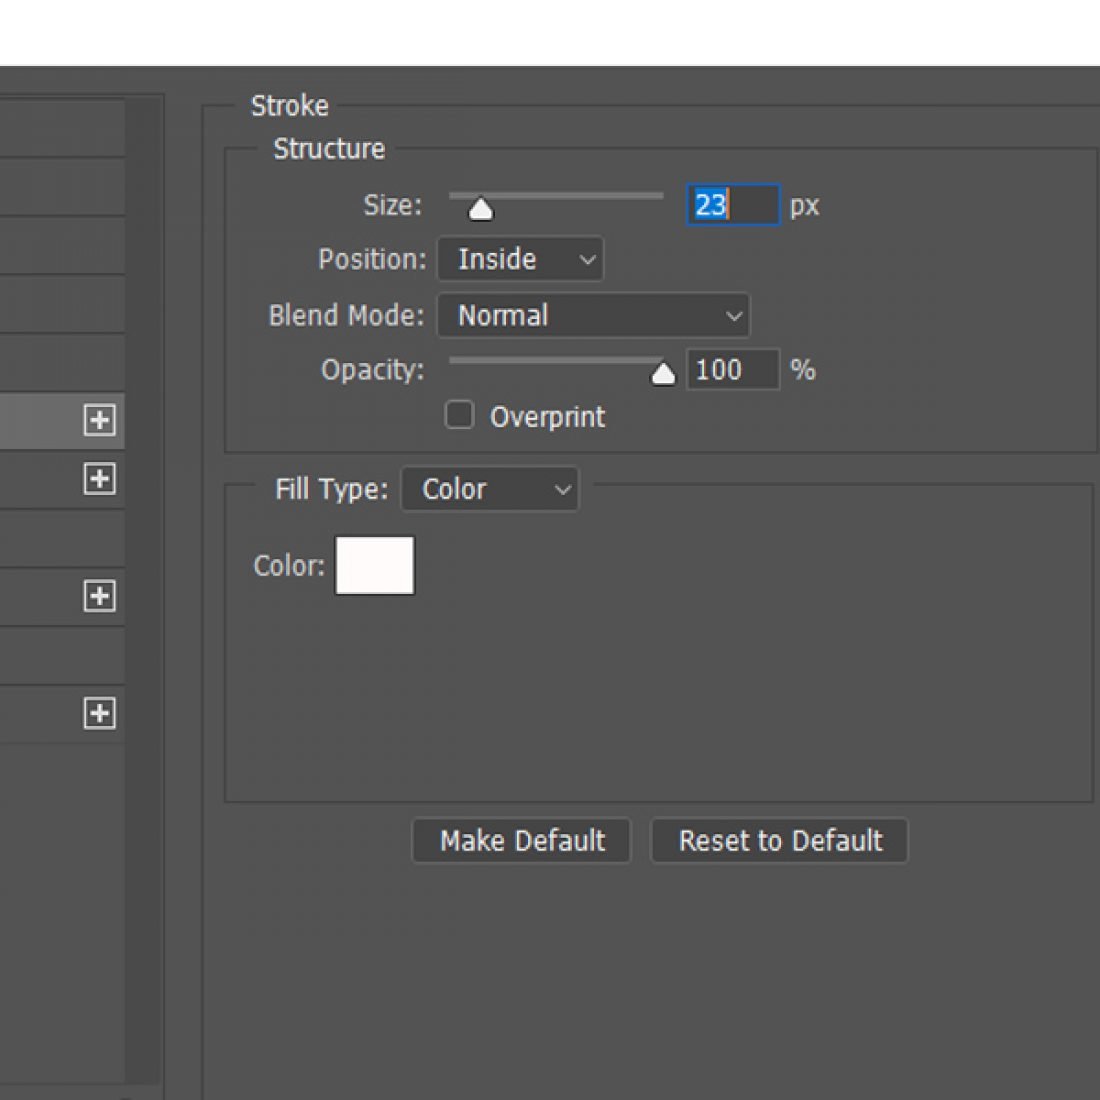Screen dimensions: 1100x1100
Task: Click the Reset to Default button
Action: (x=779, y=840)
